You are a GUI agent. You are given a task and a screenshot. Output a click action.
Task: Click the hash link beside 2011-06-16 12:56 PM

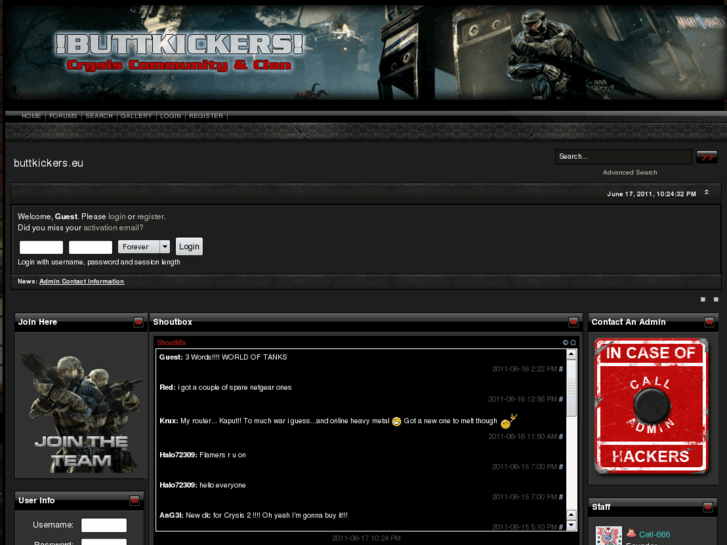pyautogui.click(x=561, y=399)
